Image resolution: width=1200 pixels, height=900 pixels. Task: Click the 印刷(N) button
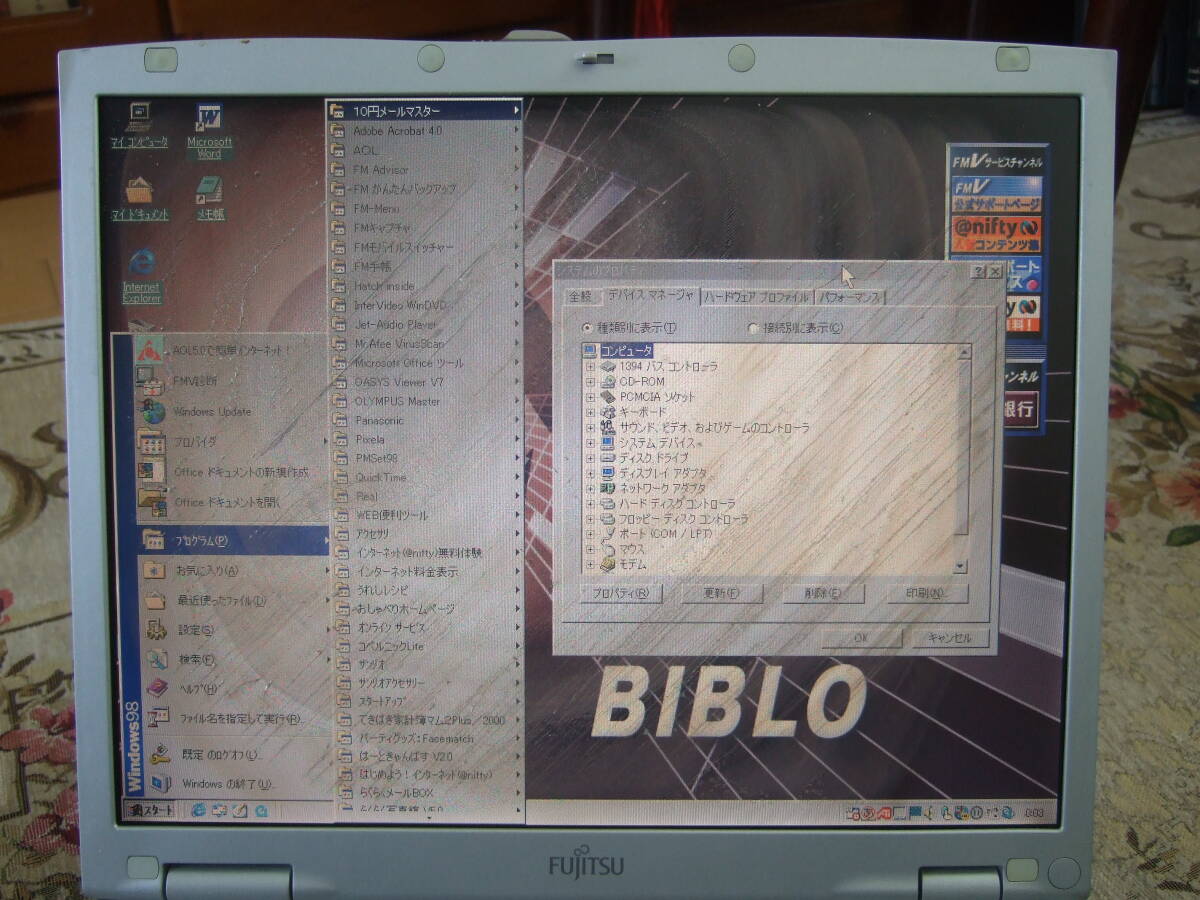click(926, 593)
